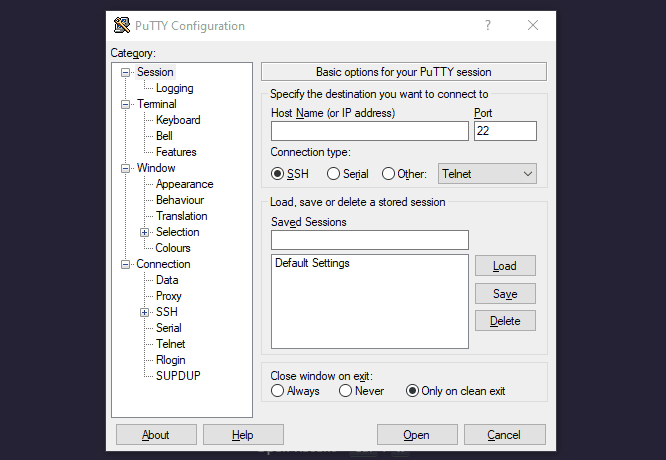Open the Keyboard settings category

coord(178,120)
